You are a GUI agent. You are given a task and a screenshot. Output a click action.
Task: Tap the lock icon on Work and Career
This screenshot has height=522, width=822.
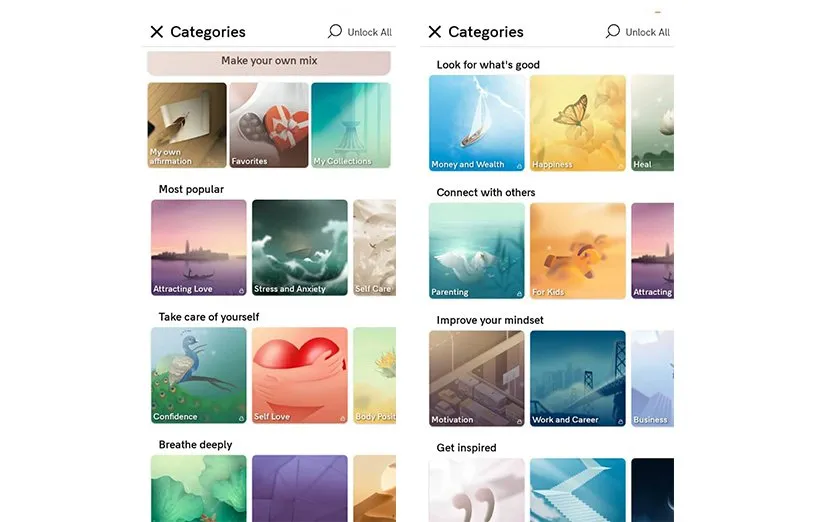pos(621,421)
